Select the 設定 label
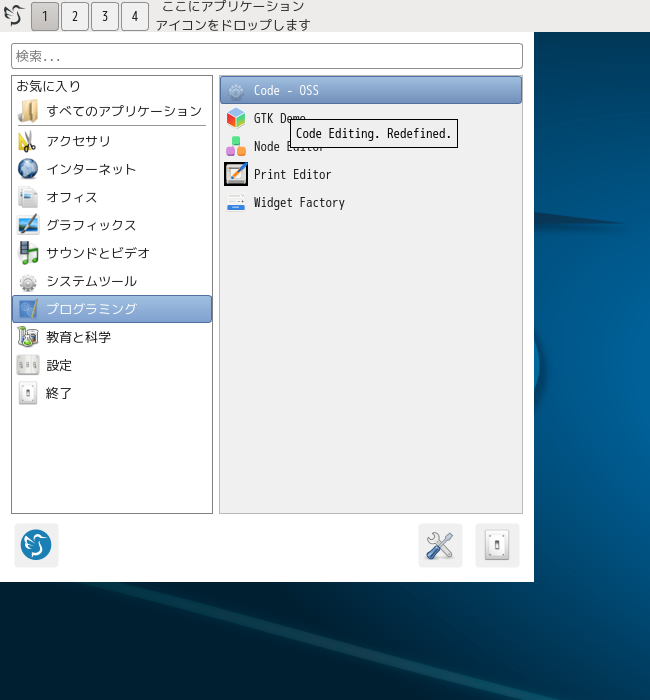The width and height of the screenshot is (650, 700). [x=59, y=365]
